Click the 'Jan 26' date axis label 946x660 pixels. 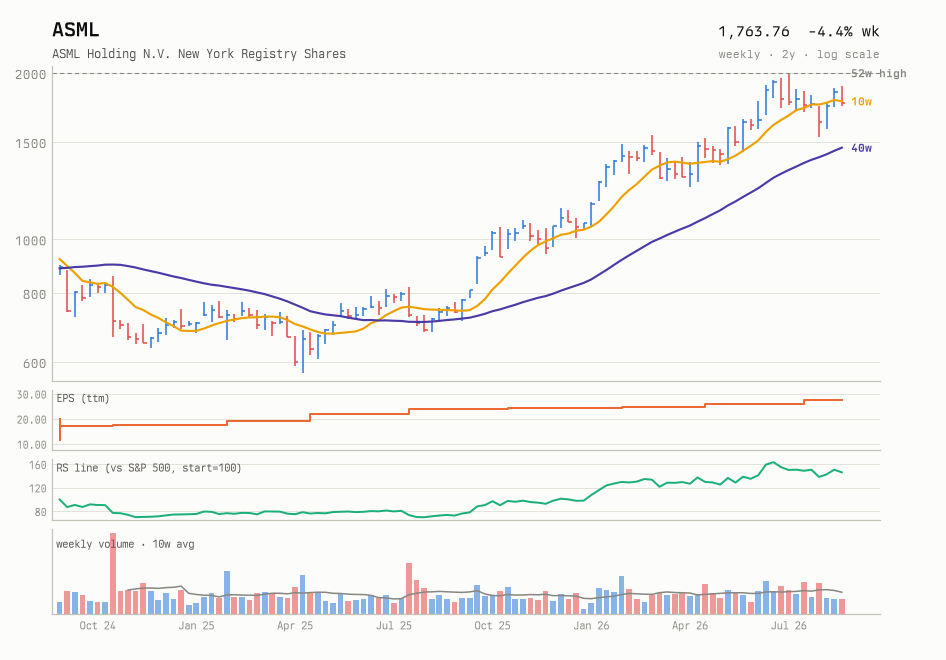click(x=591, y=626)
